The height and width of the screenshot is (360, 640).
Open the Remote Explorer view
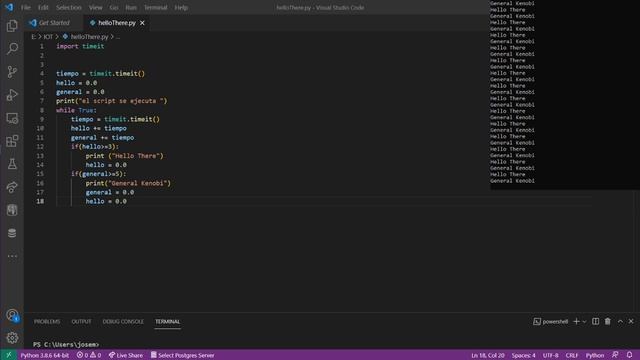[x=12, y=118]
